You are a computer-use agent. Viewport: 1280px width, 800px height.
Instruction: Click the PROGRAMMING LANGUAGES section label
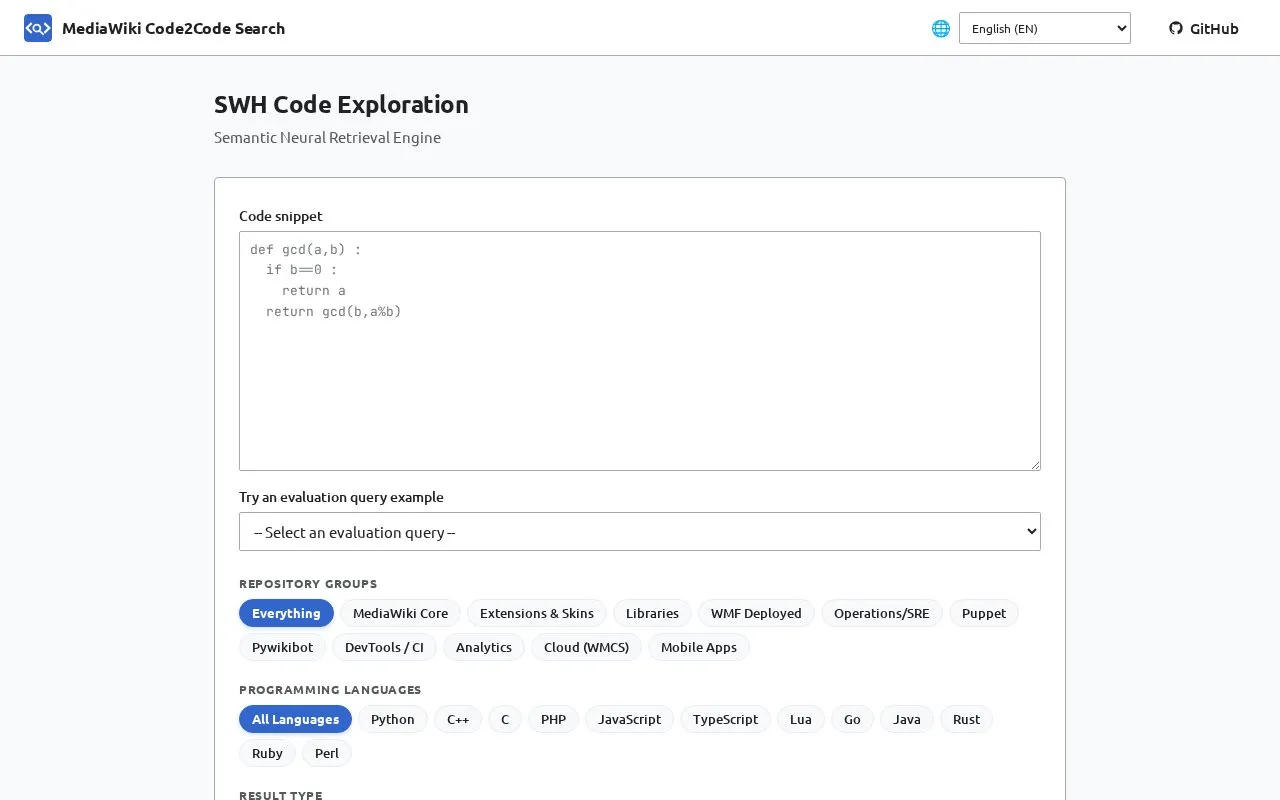click(330, 690)
